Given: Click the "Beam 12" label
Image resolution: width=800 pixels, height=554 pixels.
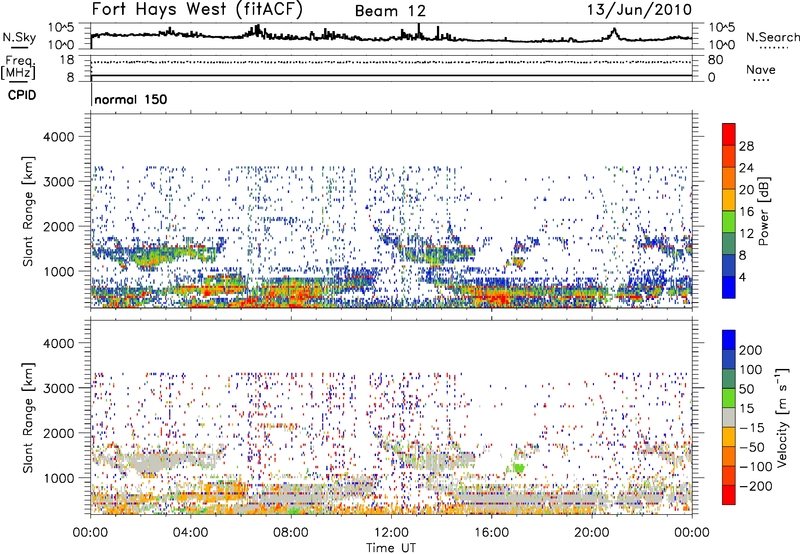Looking at the screenshot, I should point(390,11).
